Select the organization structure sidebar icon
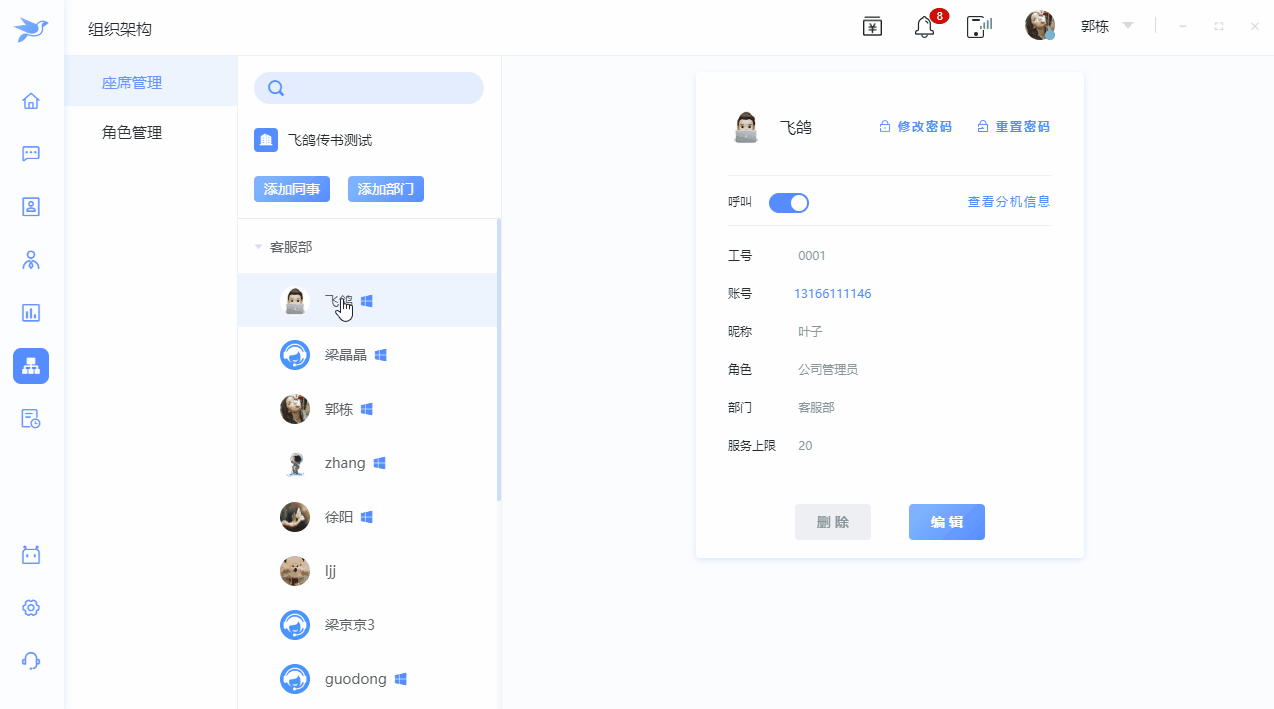Image resolution: width=1274 pixels, height=709 pixels. point(31,366)
